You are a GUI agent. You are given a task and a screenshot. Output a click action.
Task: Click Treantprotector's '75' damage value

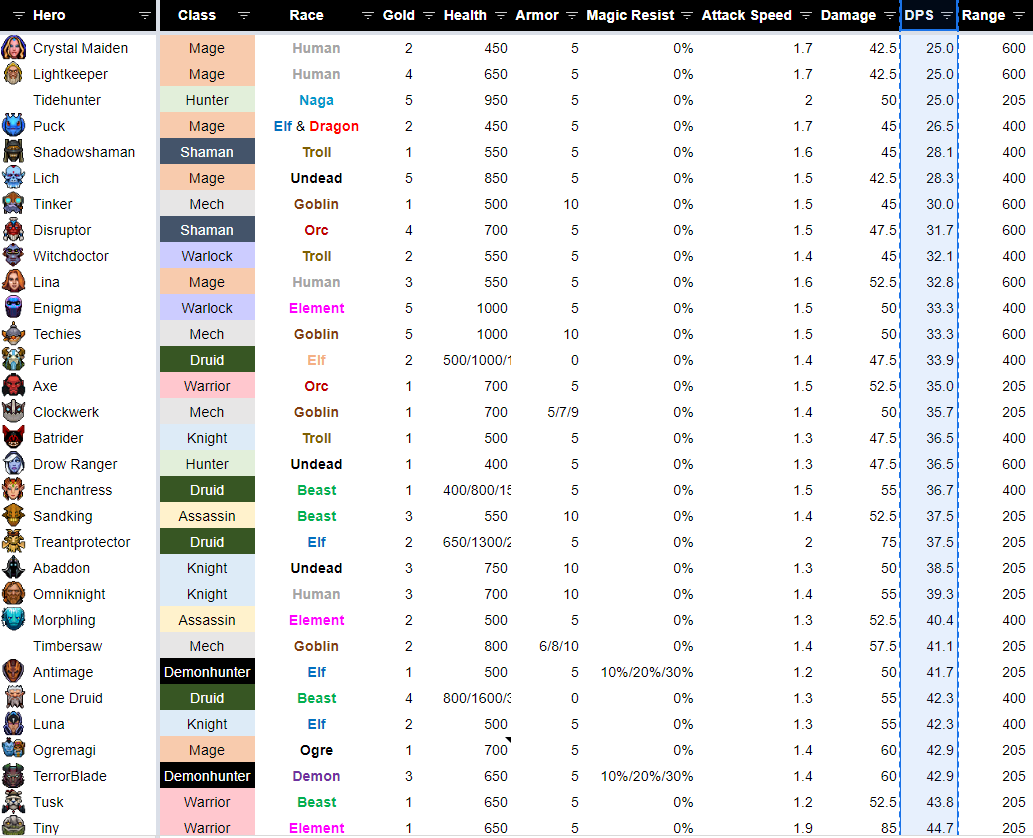pos(889,542)
